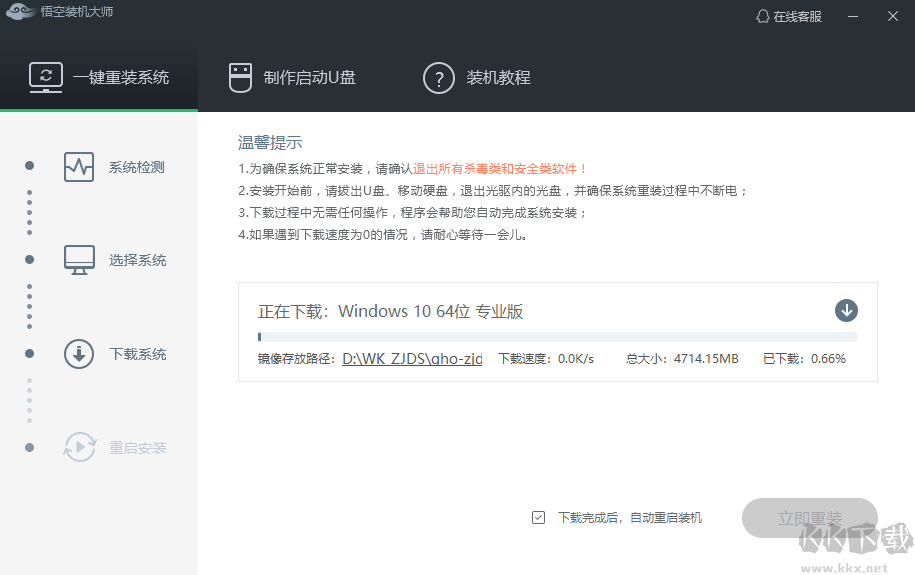Click the round download arrow icon in download panel
The height and width of the screenshot is (575, 915).
[846, 311]
